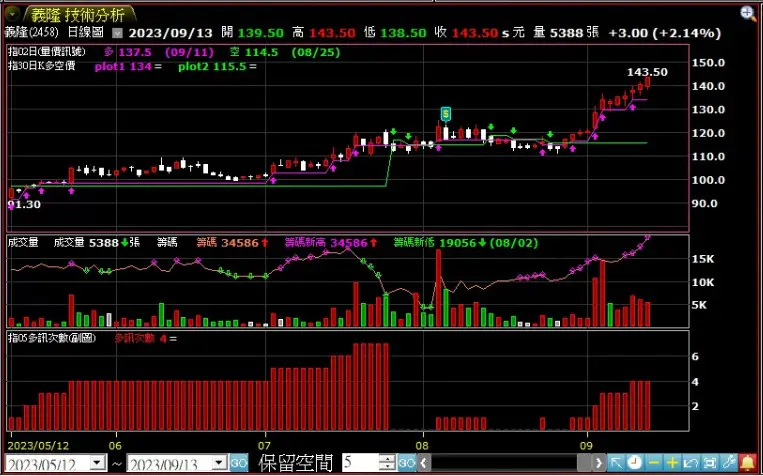Click the 09 month marker on time axis
Image resolution: width=763 pixels, height=476 pixels.
(x=587, y=445)
